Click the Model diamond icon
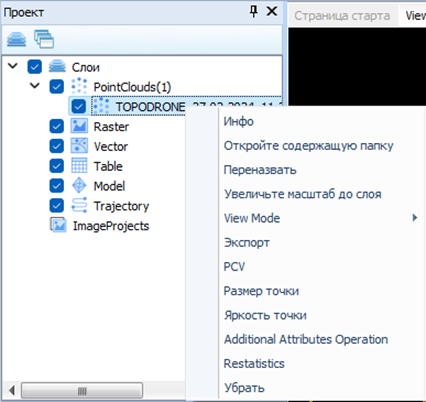Viewport: 426px width, 402px height. tap(79, 186)
